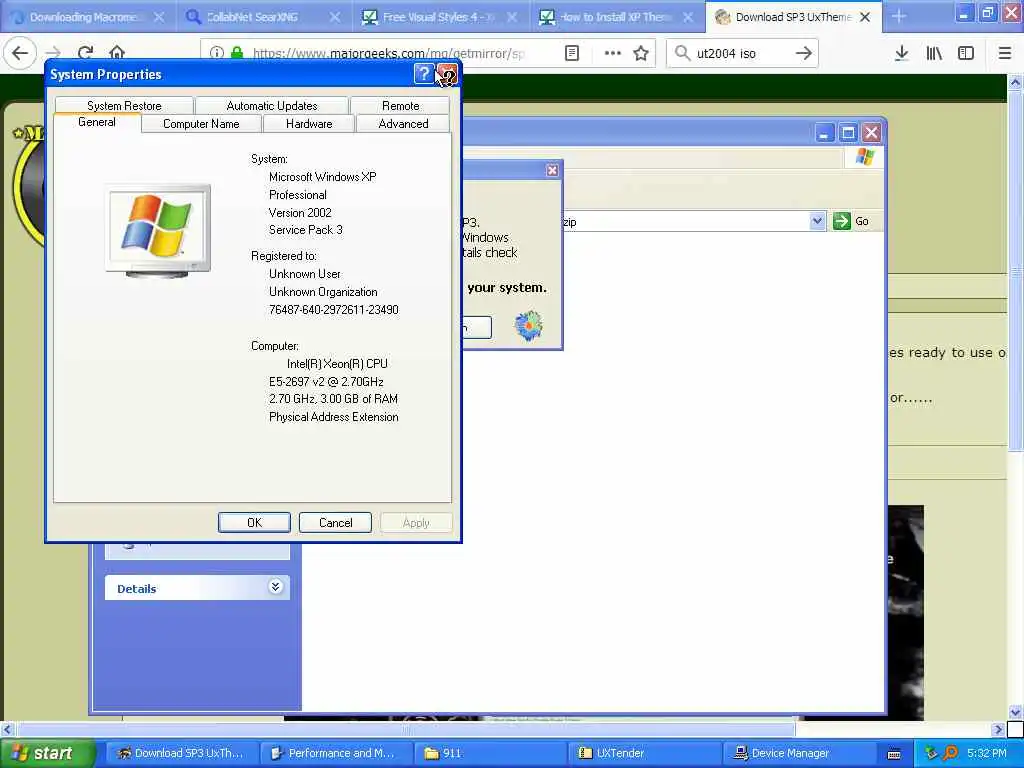Close the CollabNet SearXNG tab
The image size is (1024, 768).
pos(334,17)
